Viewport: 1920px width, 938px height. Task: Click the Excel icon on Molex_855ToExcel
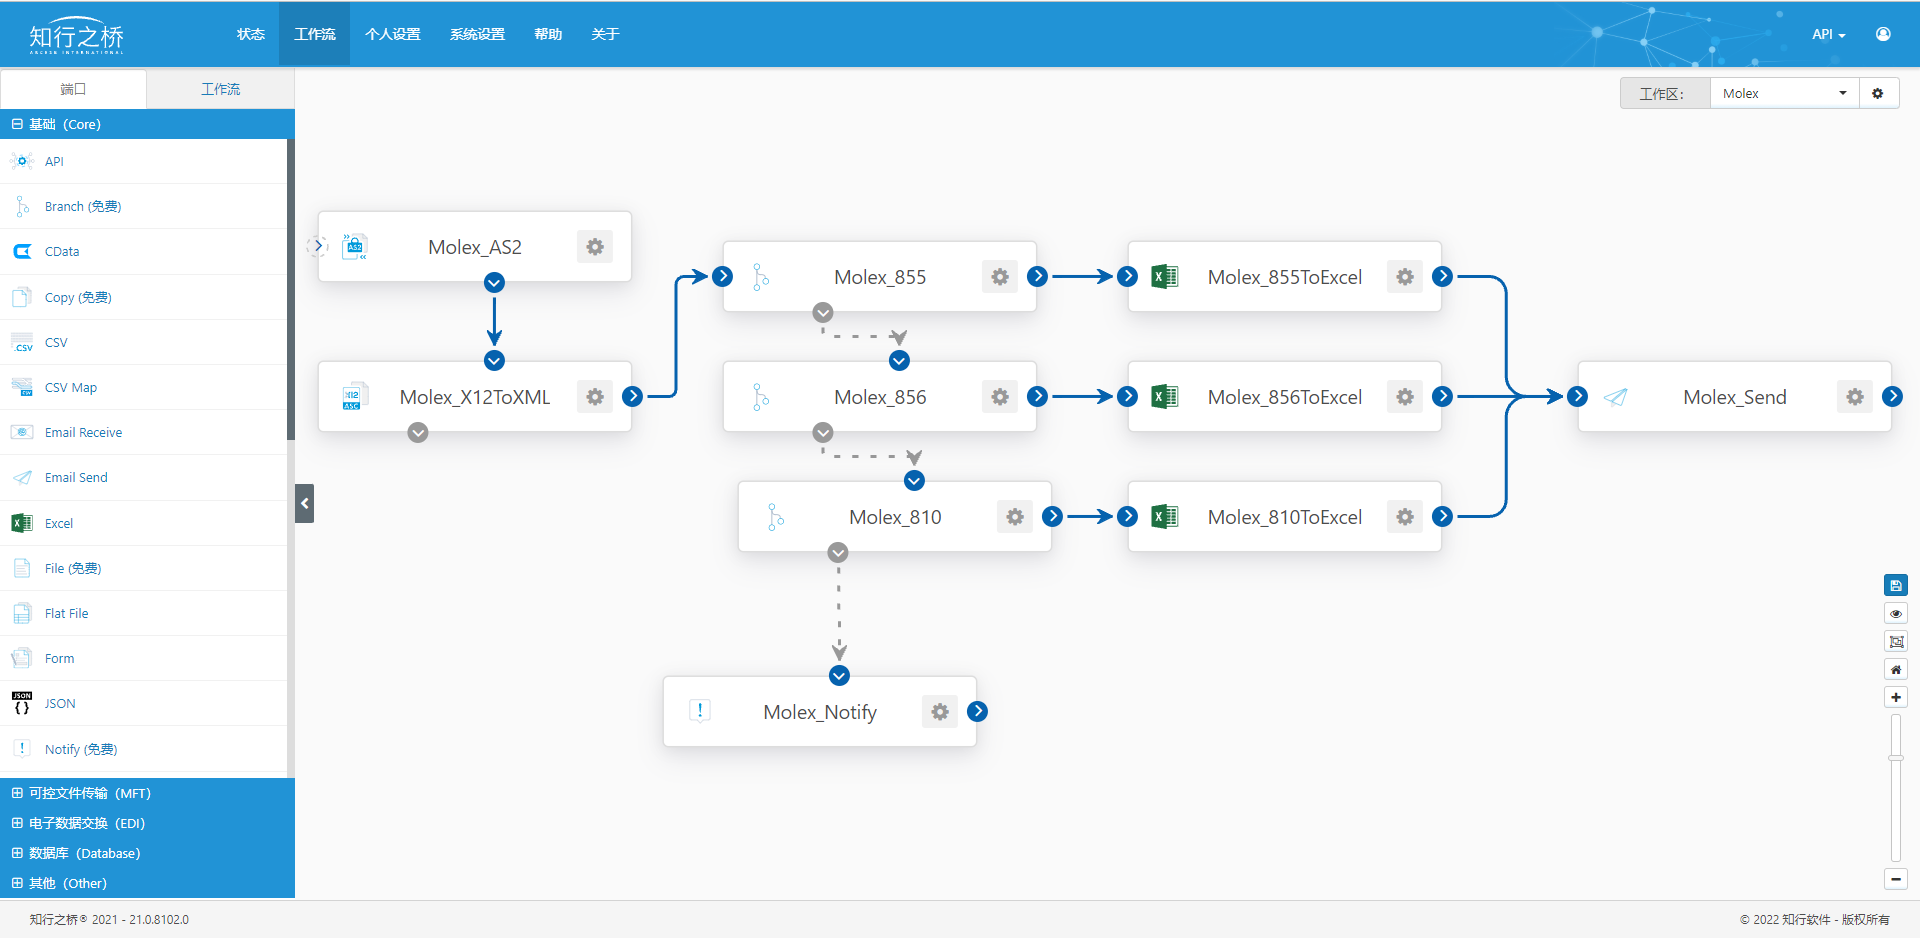1165,277
